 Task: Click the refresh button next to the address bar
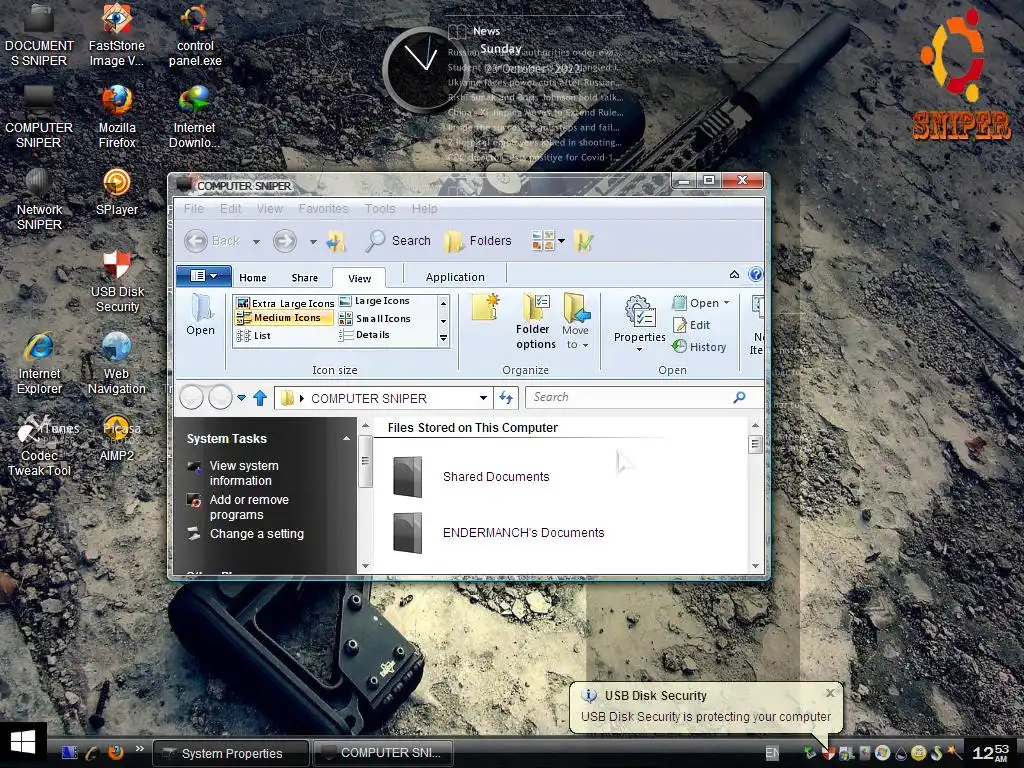pyautogui.click(x=506, y=398)
